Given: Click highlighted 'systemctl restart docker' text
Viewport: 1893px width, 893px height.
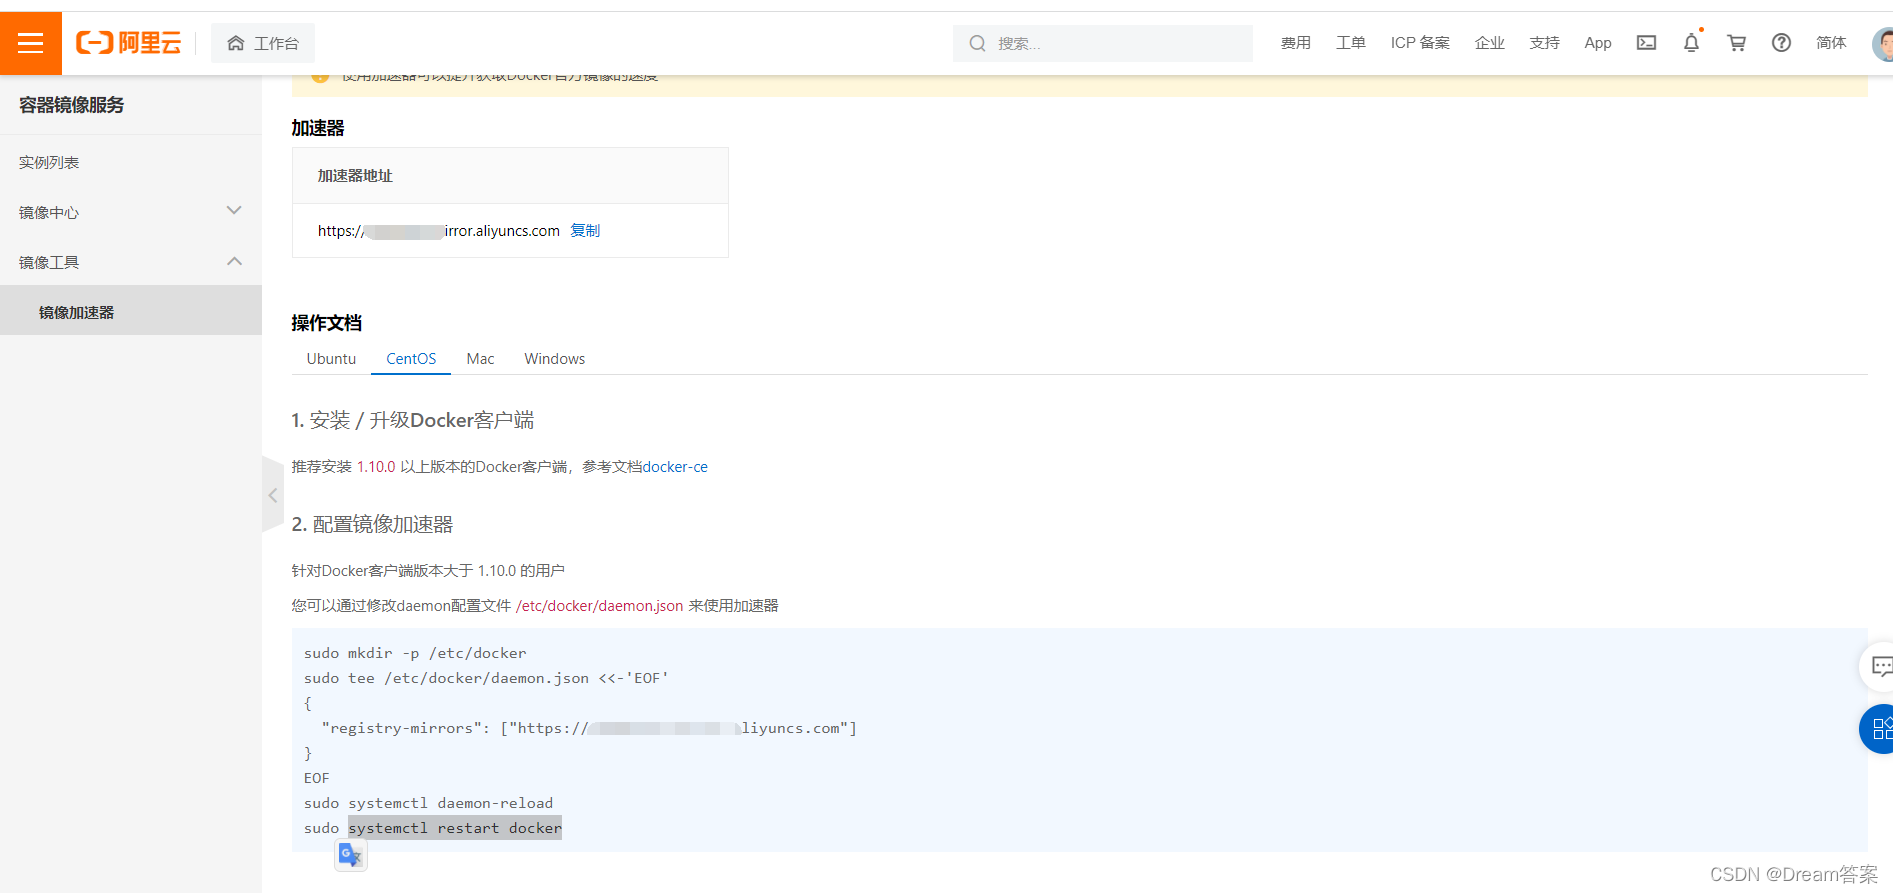Looking at the screenshot, I should [x=455, y=828].
